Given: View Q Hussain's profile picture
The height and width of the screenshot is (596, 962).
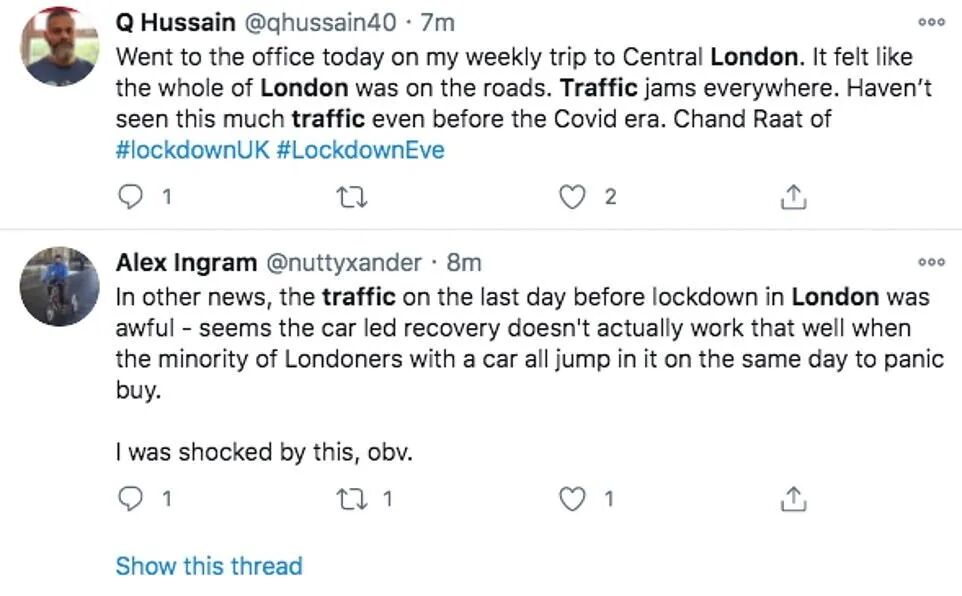Looking at the screenshot, I should (x=59, y=45).
